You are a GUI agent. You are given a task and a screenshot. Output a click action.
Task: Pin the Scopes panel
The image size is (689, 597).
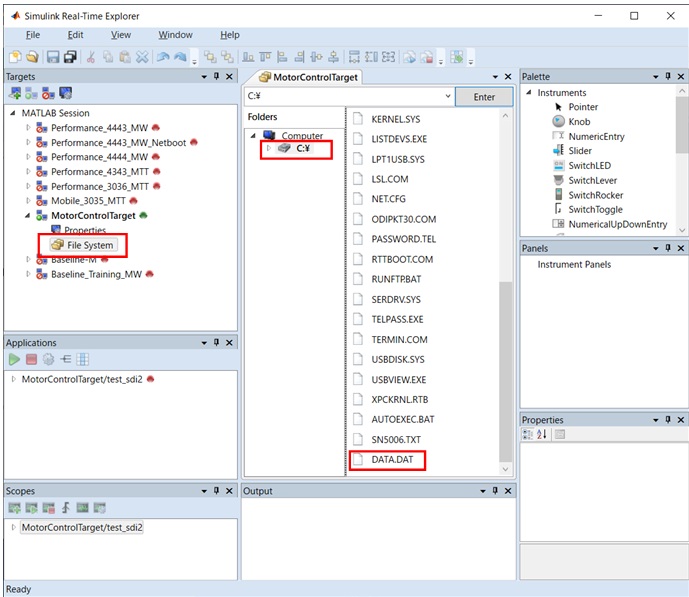coord(216,491)
